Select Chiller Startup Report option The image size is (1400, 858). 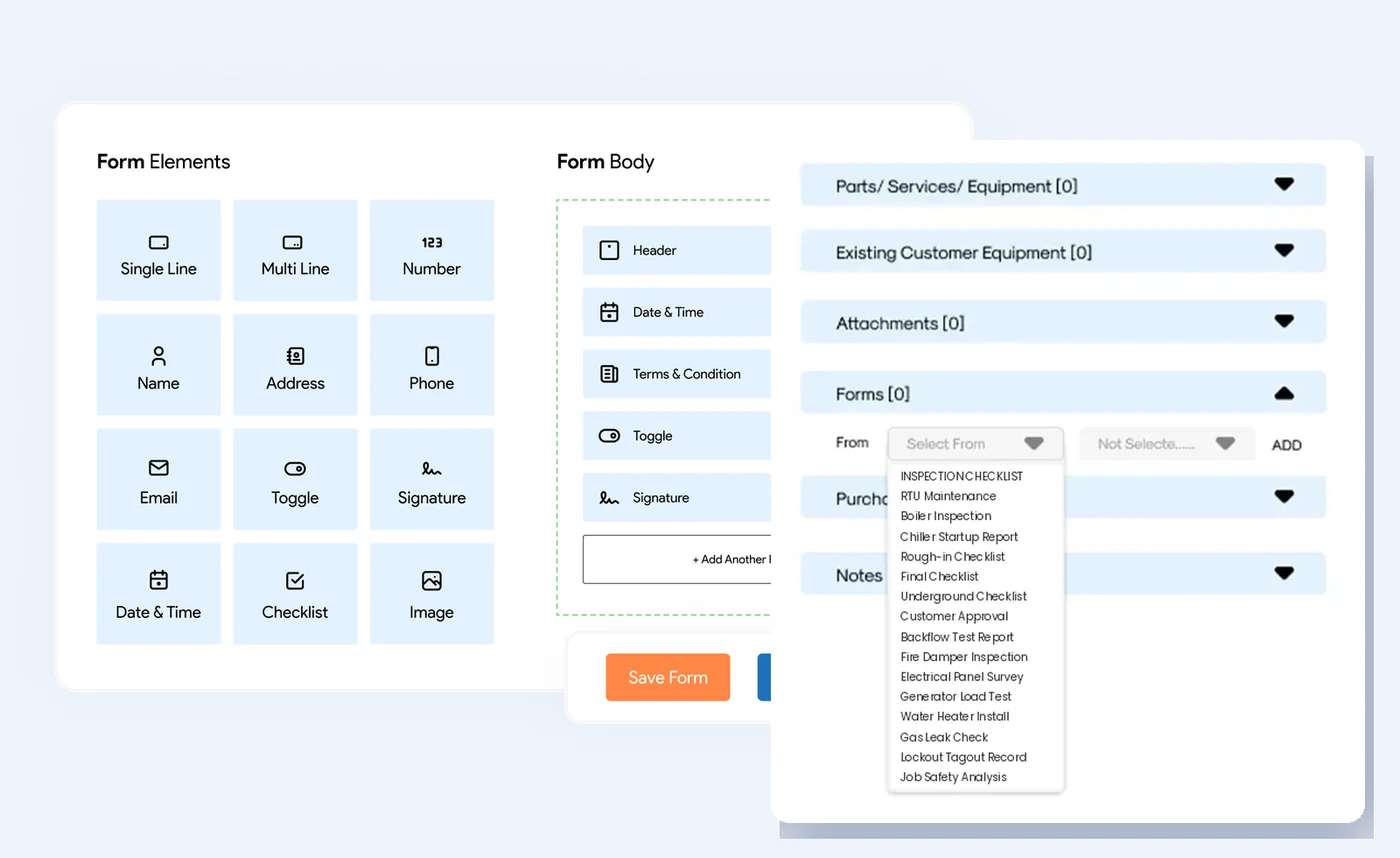(x=959, y=537)
